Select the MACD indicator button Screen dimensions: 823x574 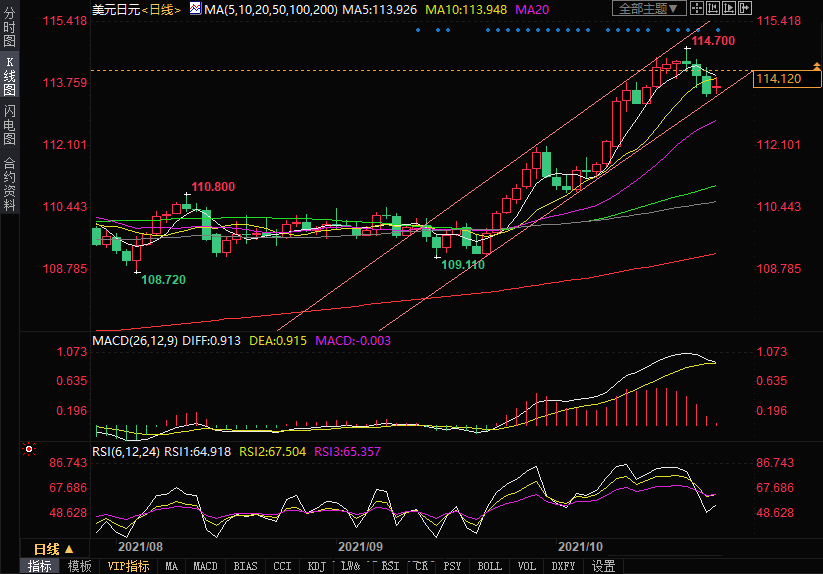pyautogui.click(x=205, y=566)
